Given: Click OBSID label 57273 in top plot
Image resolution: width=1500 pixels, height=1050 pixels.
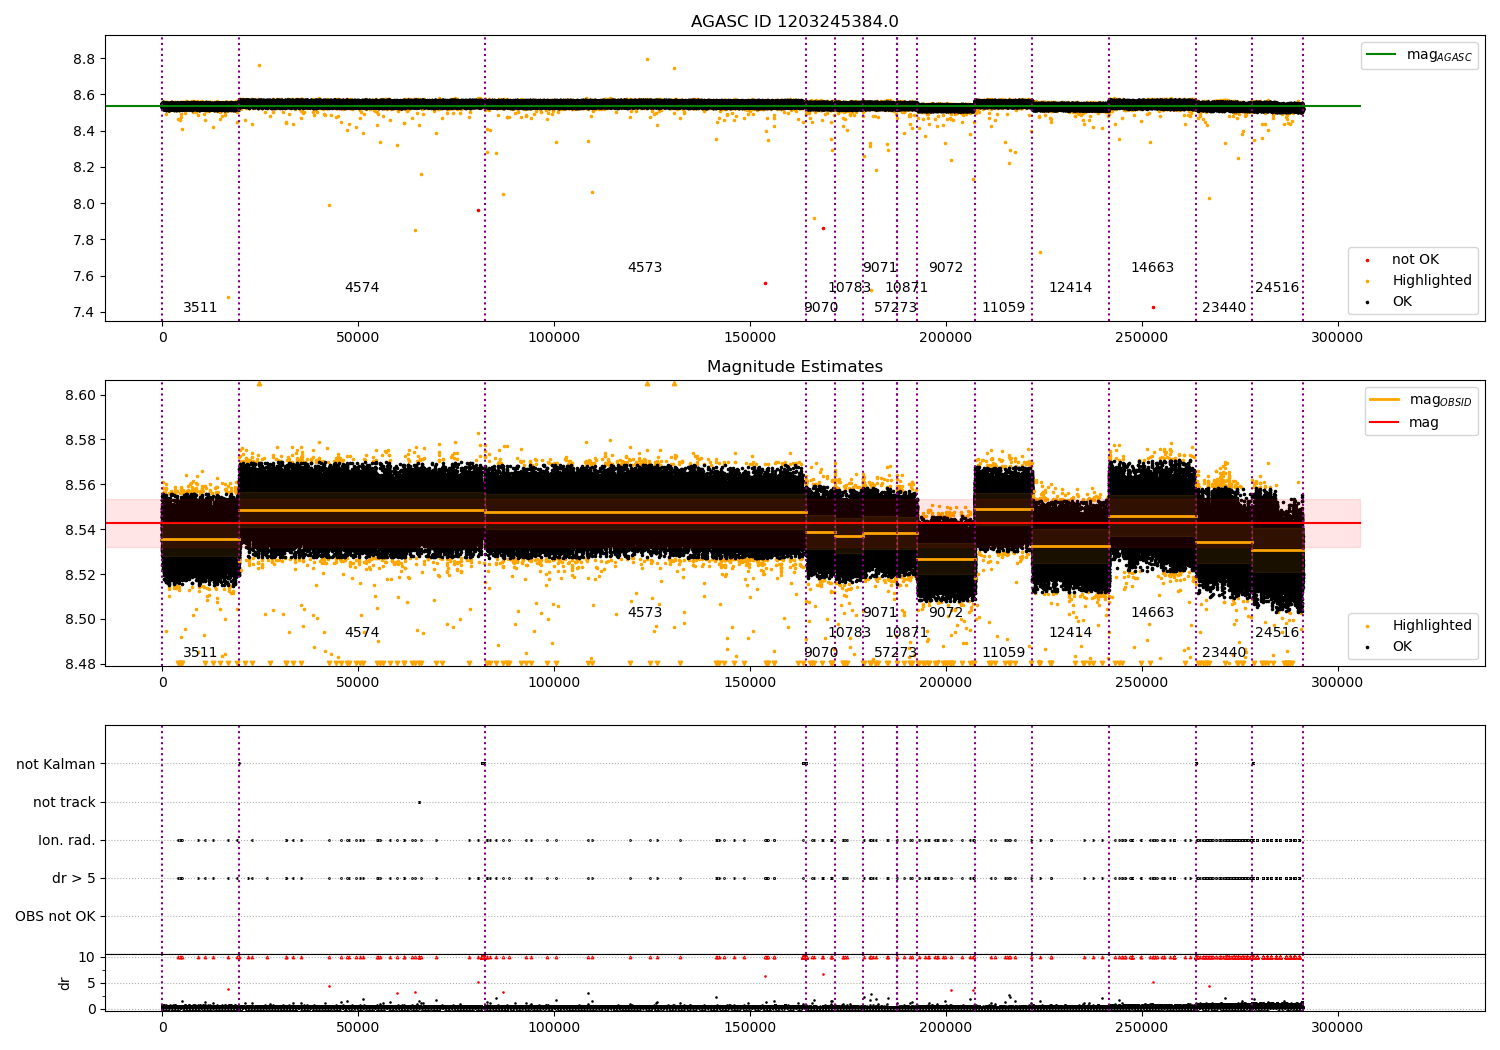Looking at the screenshot, I should click(896, 308).
